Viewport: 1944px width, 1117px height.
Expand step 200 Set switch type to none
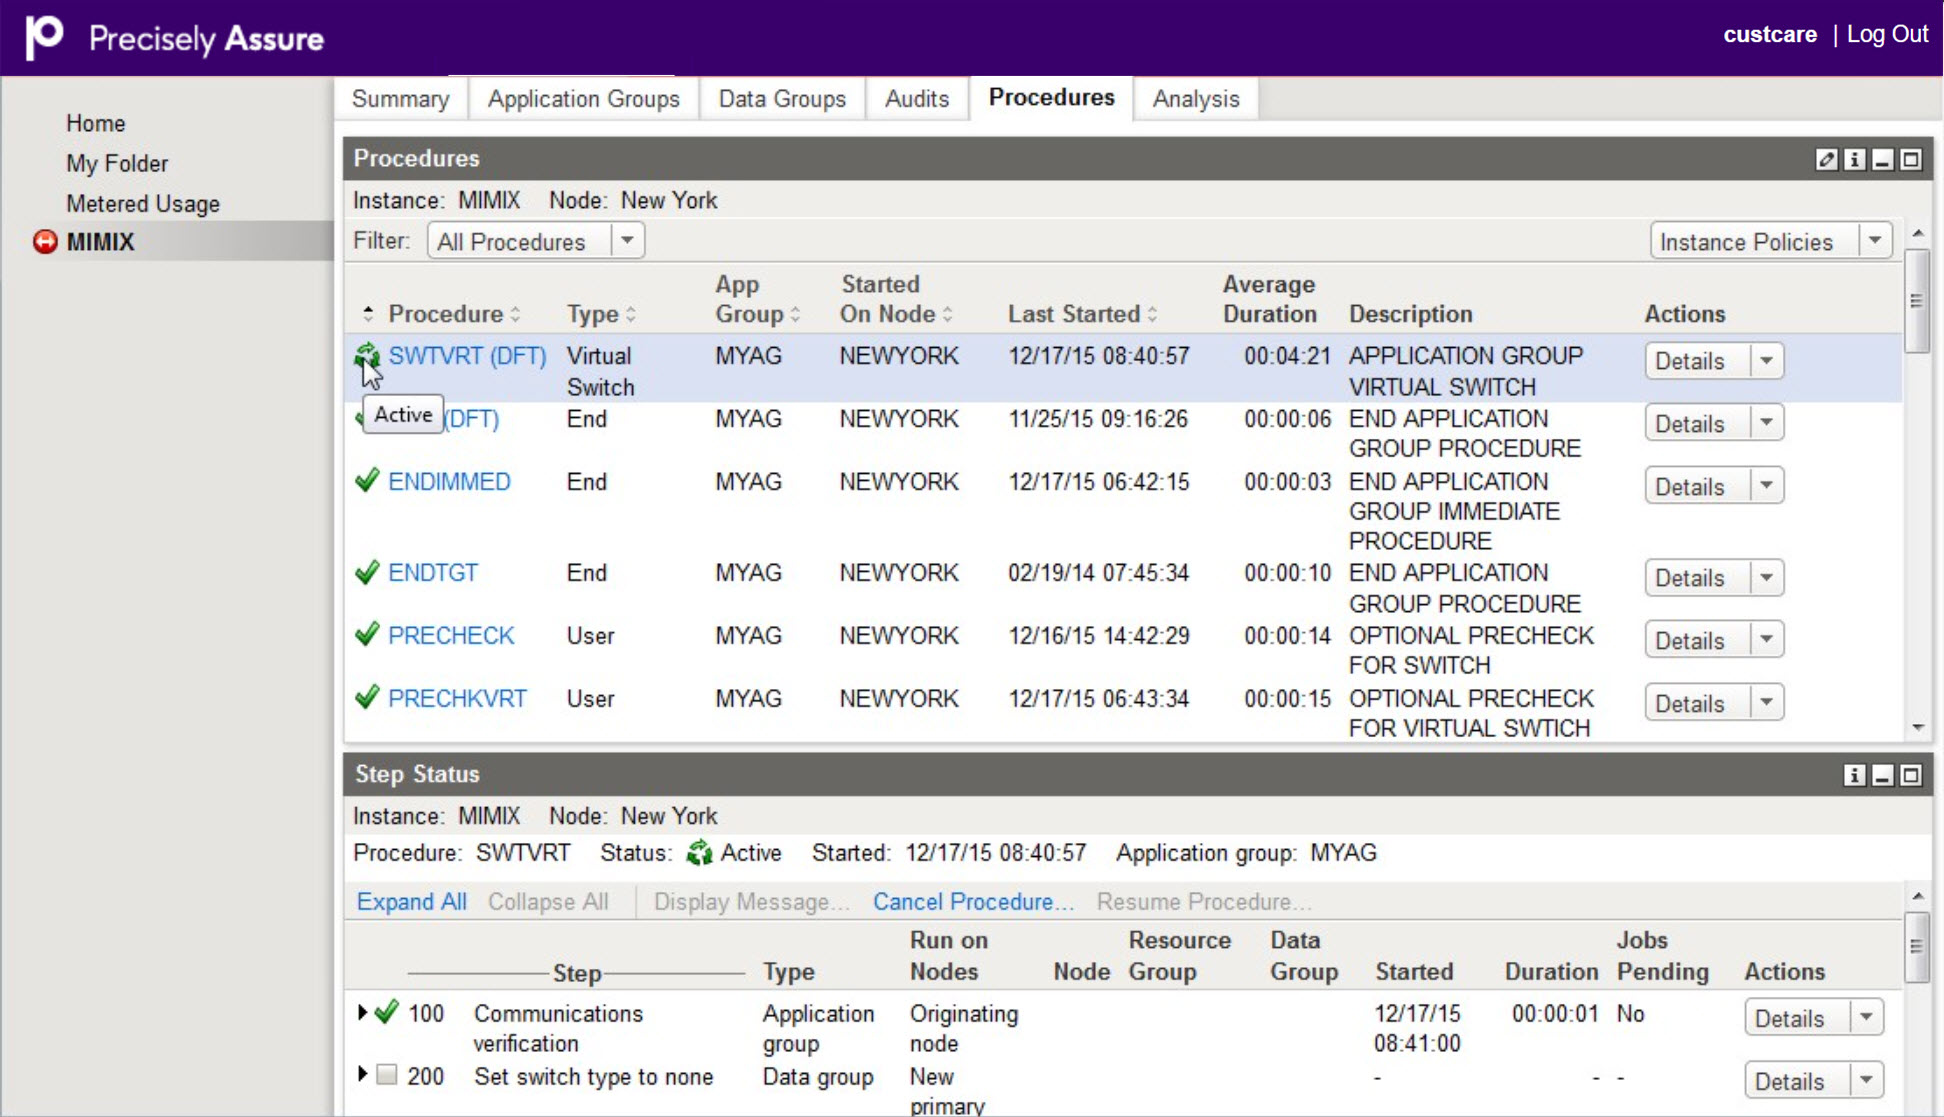click(362, 1075)
